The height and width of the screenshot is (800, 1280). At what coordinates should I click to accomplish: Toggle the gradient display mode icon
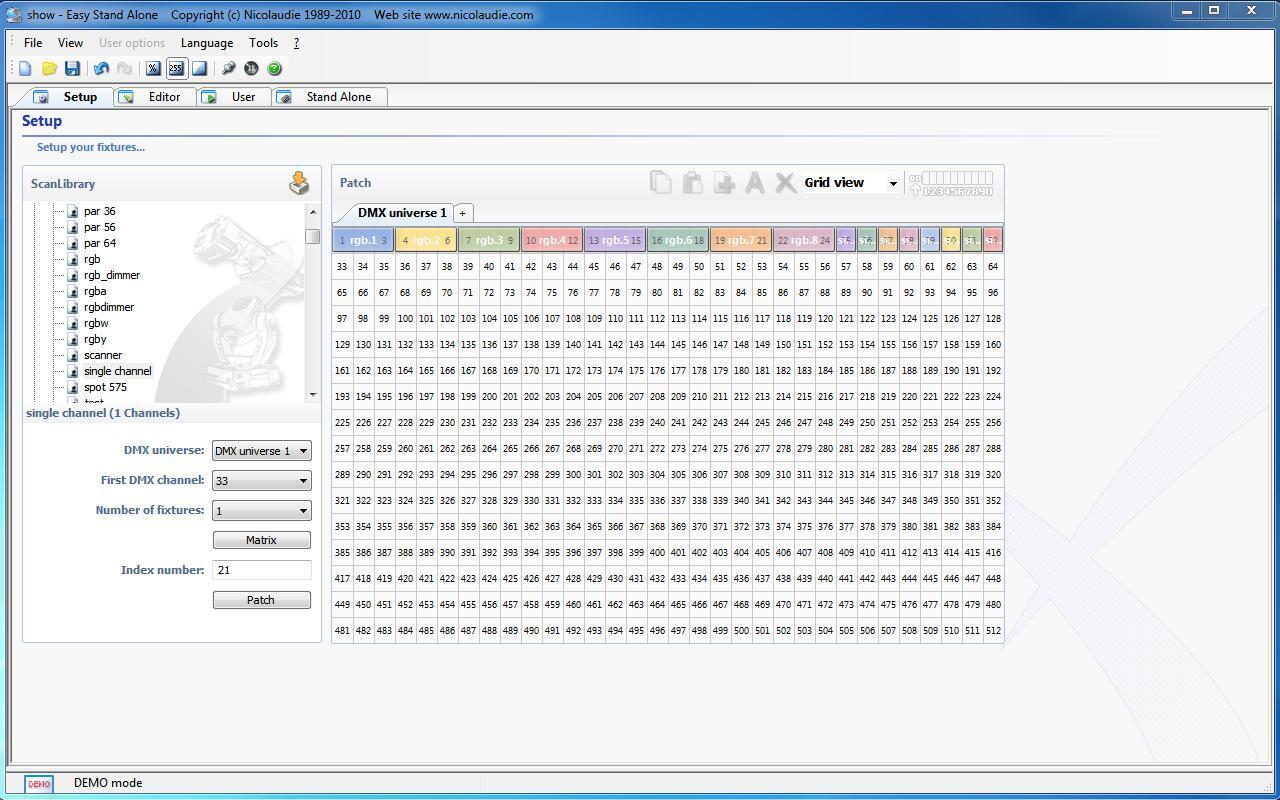tap(199, 69)
